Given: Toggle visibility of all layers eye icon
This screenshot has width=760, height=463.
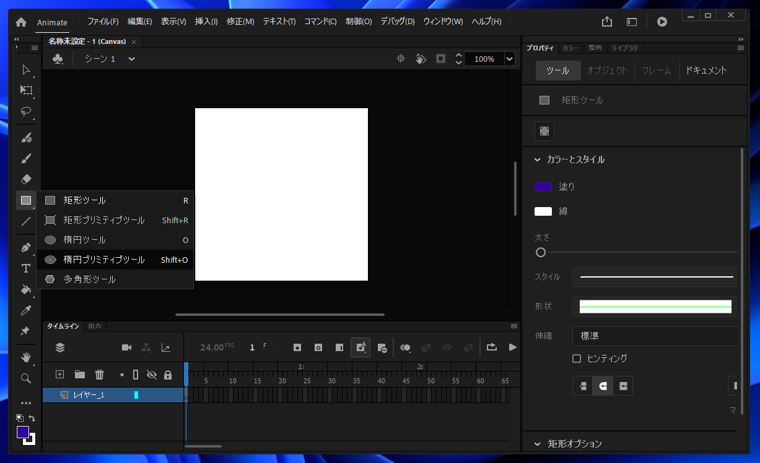Looking at the screenshot, I should 152,375.
